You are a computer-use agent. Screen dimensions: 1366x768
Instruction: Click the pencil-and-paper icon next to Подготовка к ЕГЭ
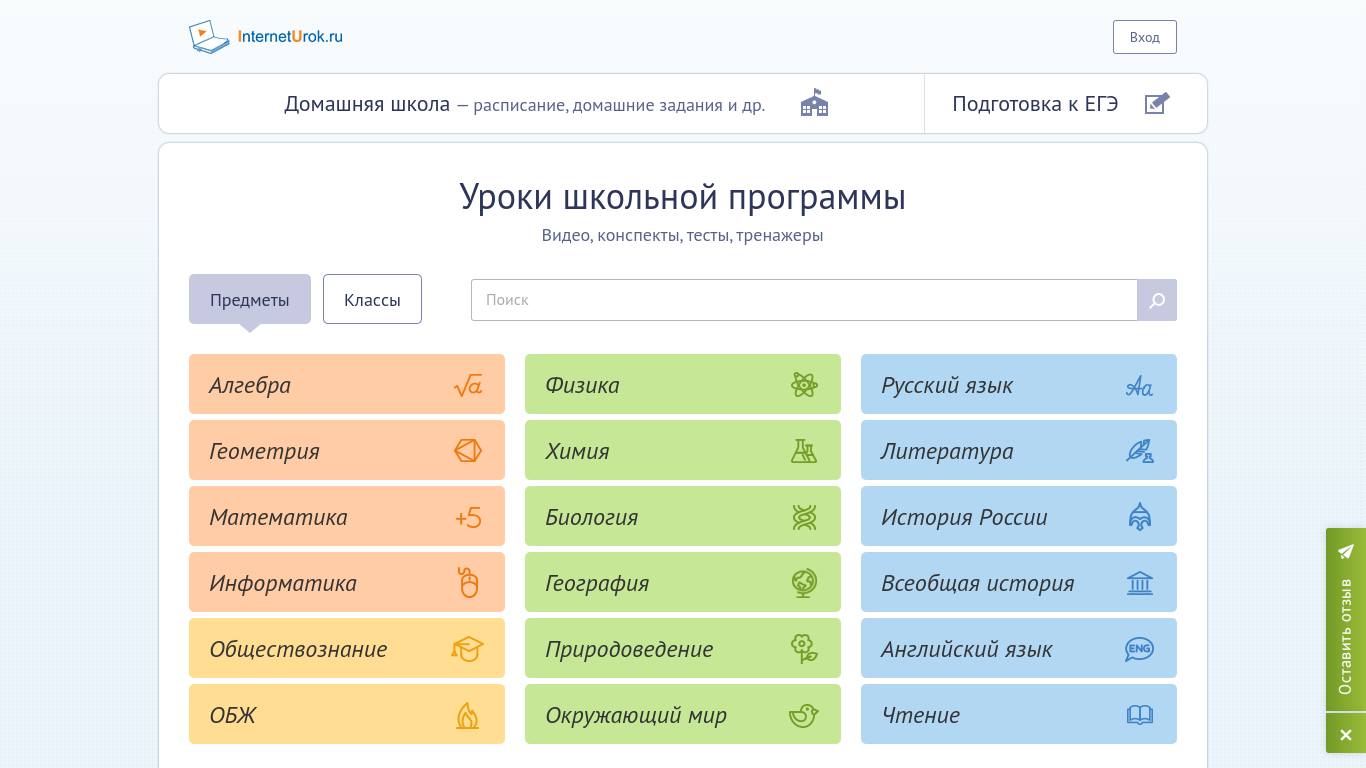[x=1157, y=103]
